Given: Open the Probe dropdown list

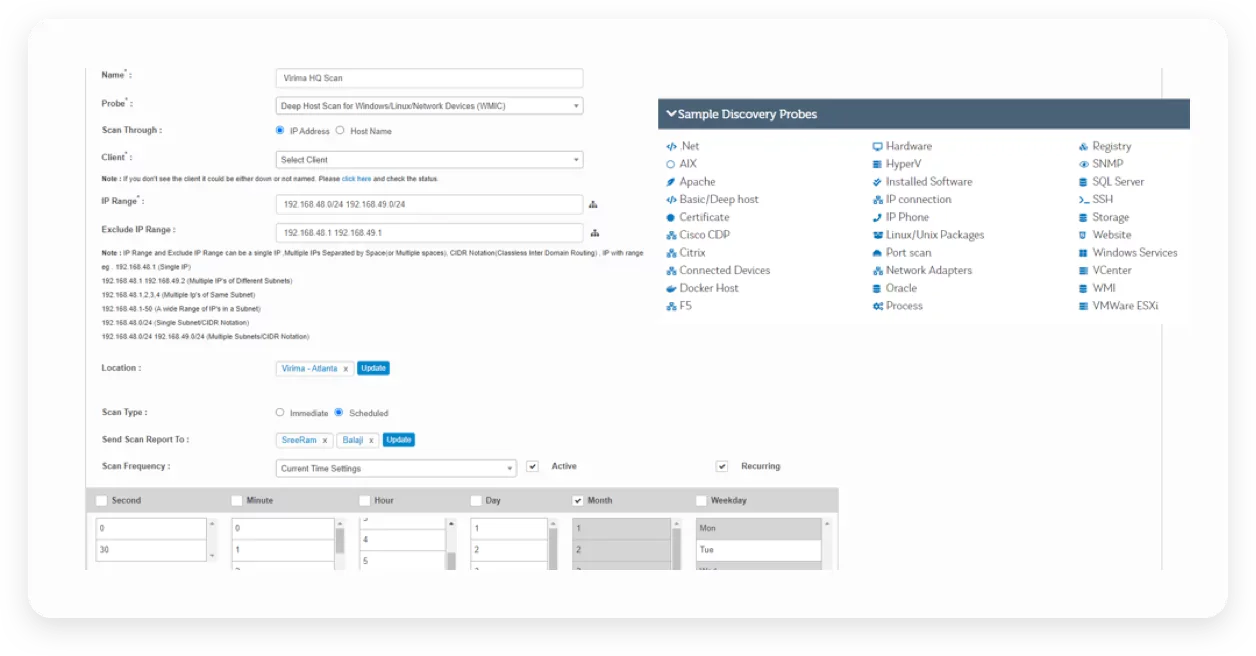Looking at the screenshot, I should click(429, 106).
